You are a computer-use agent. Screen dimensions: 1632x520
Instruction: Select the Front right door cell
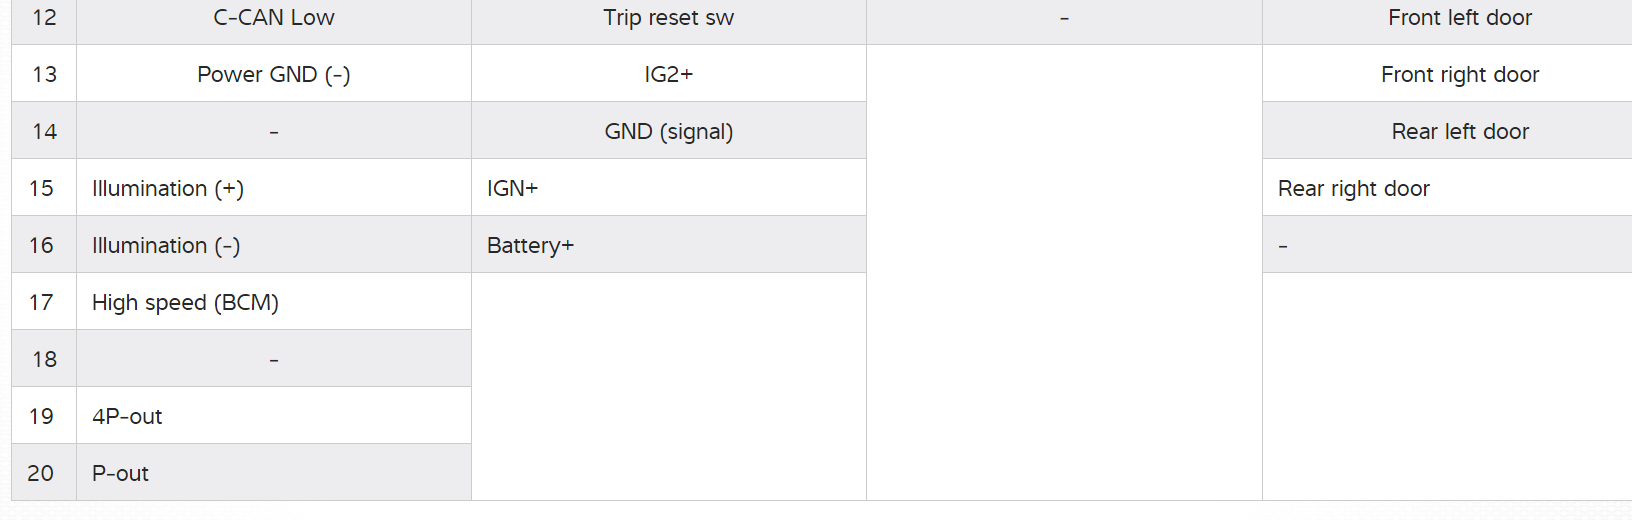(1459, 75)
